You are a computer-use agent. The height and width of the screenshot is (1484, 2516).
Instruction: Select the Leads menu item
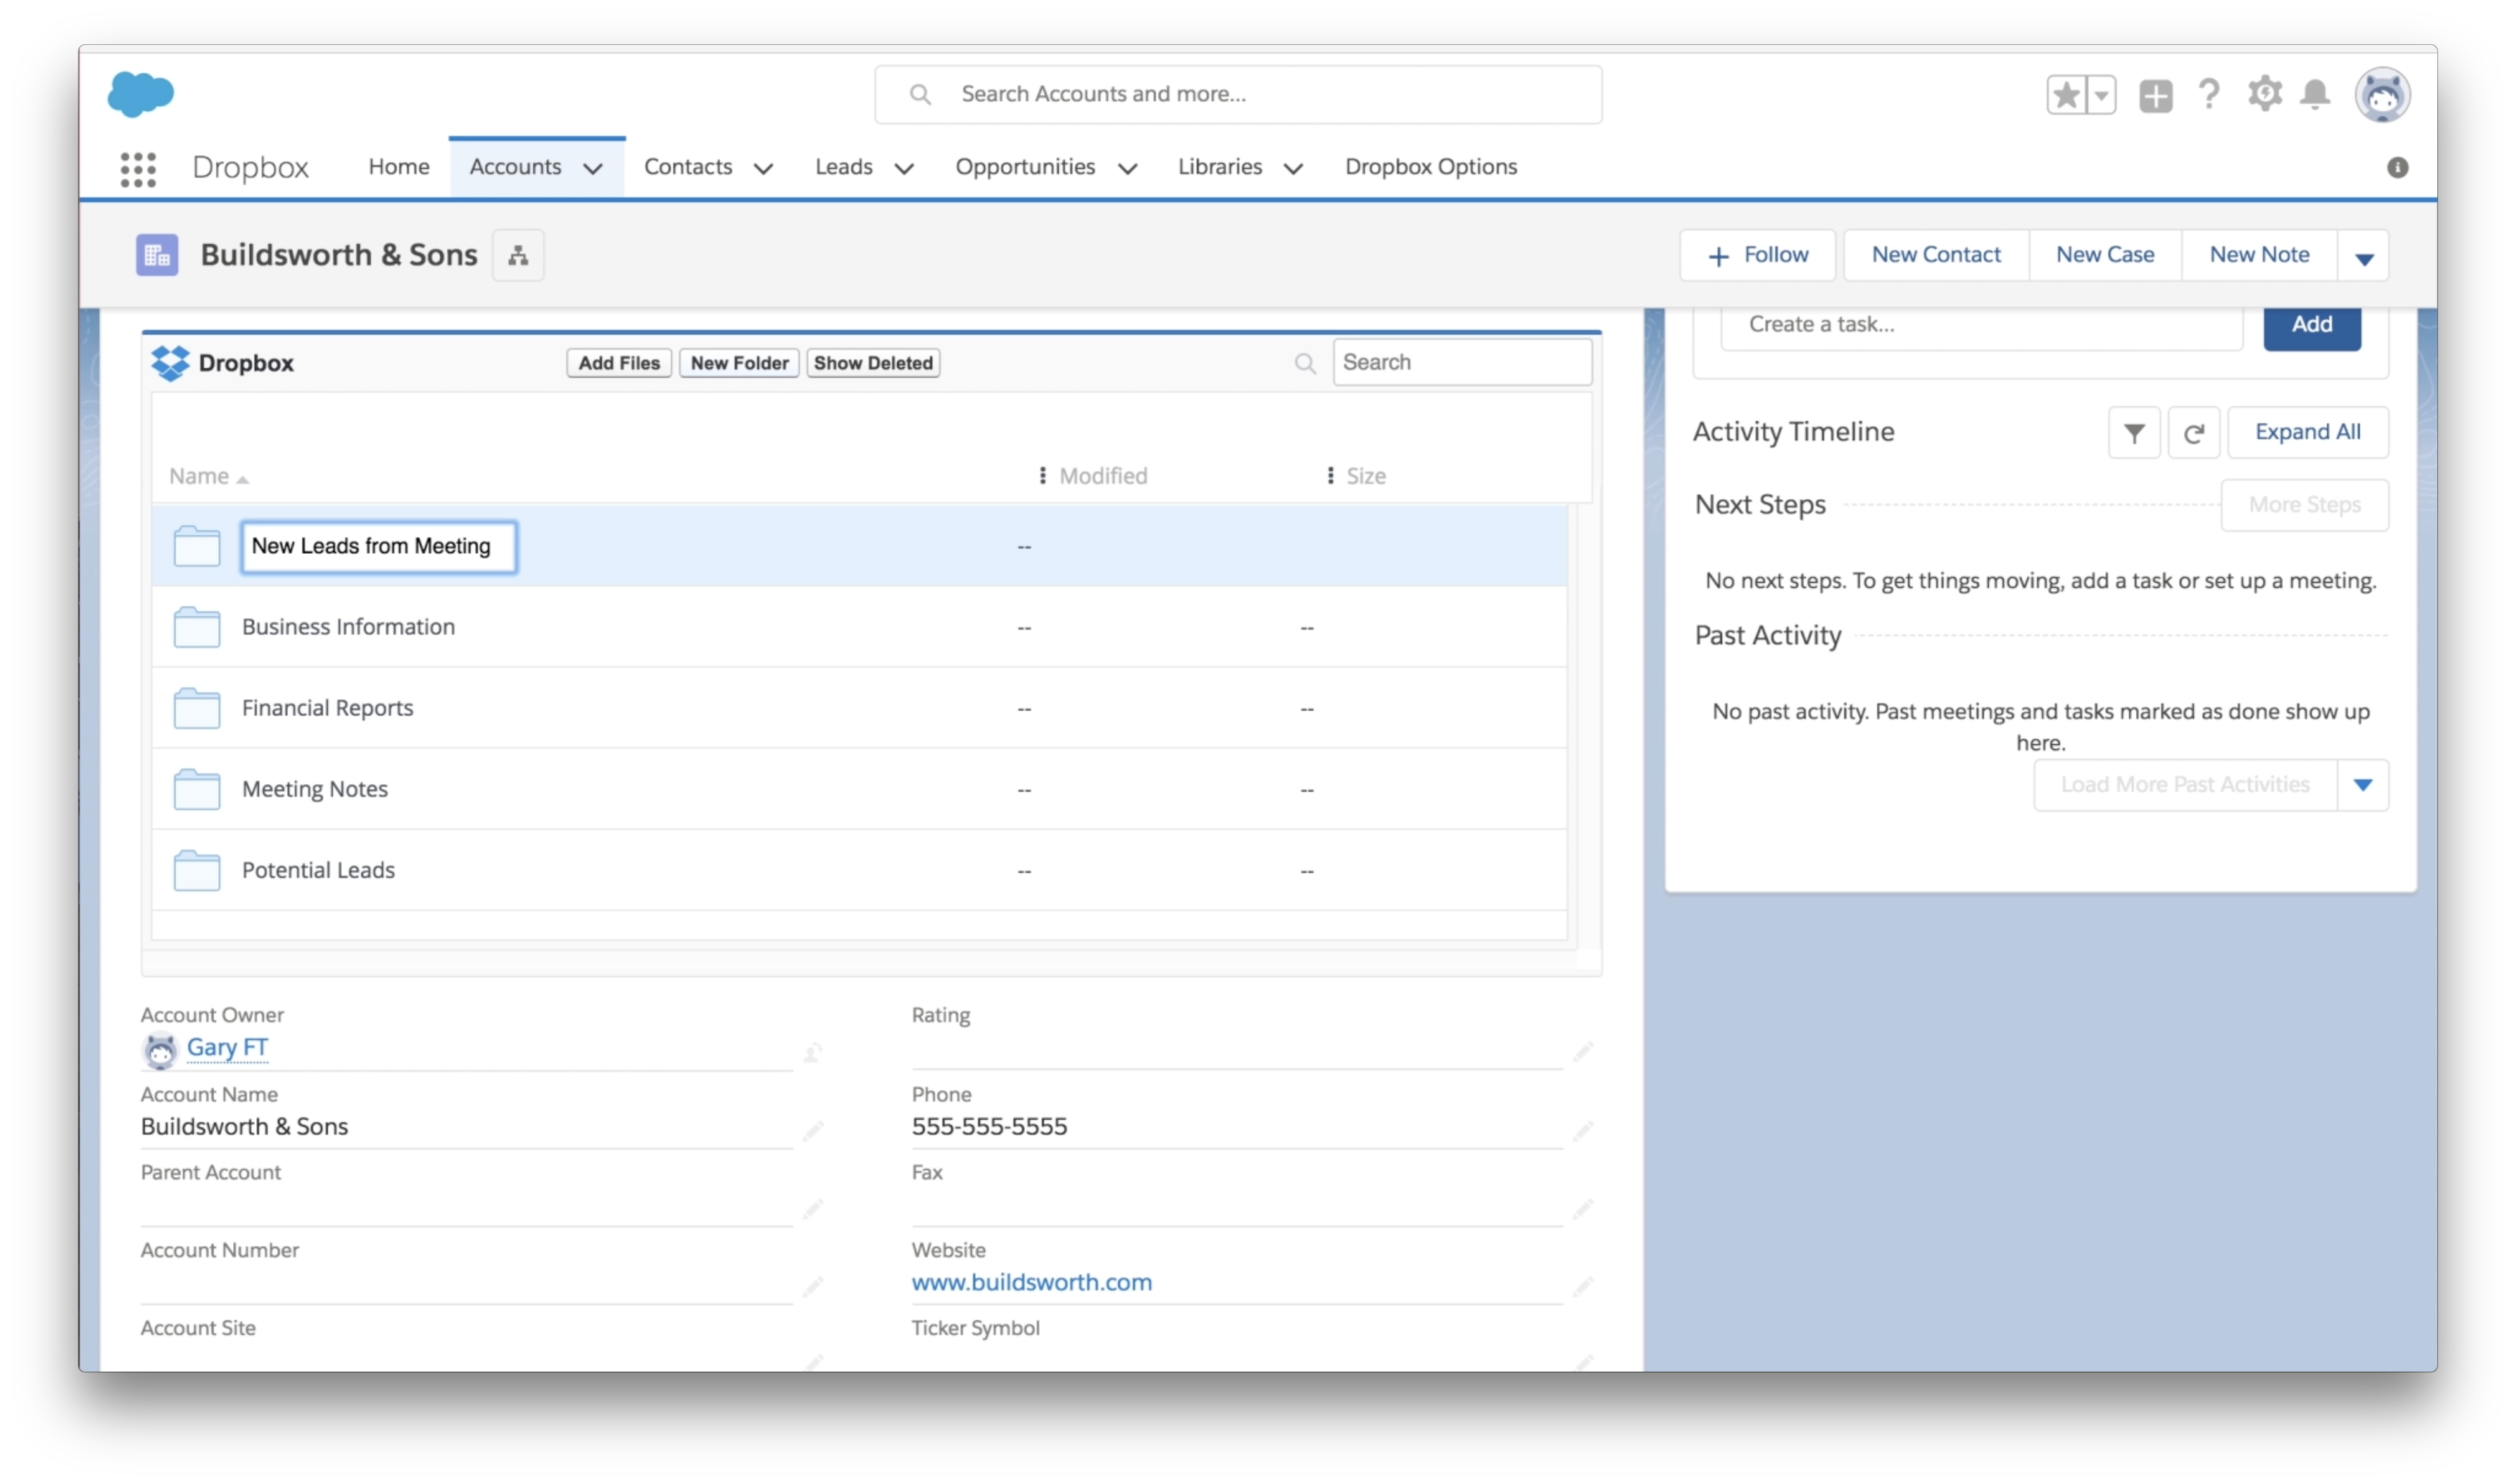coord(843,166)
